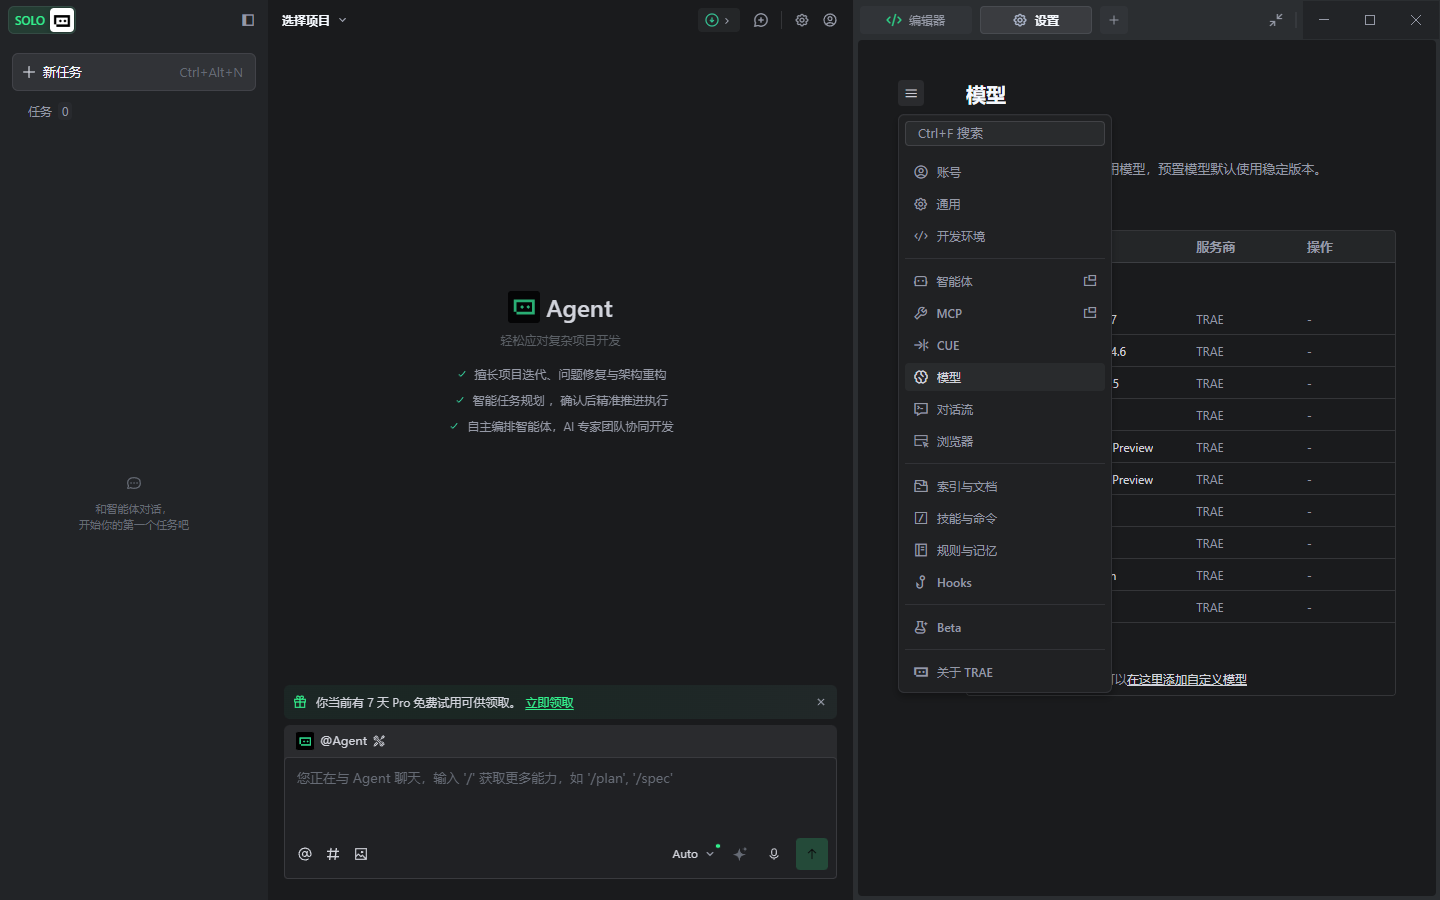Click the 服务商 column header

point(1216,247)
